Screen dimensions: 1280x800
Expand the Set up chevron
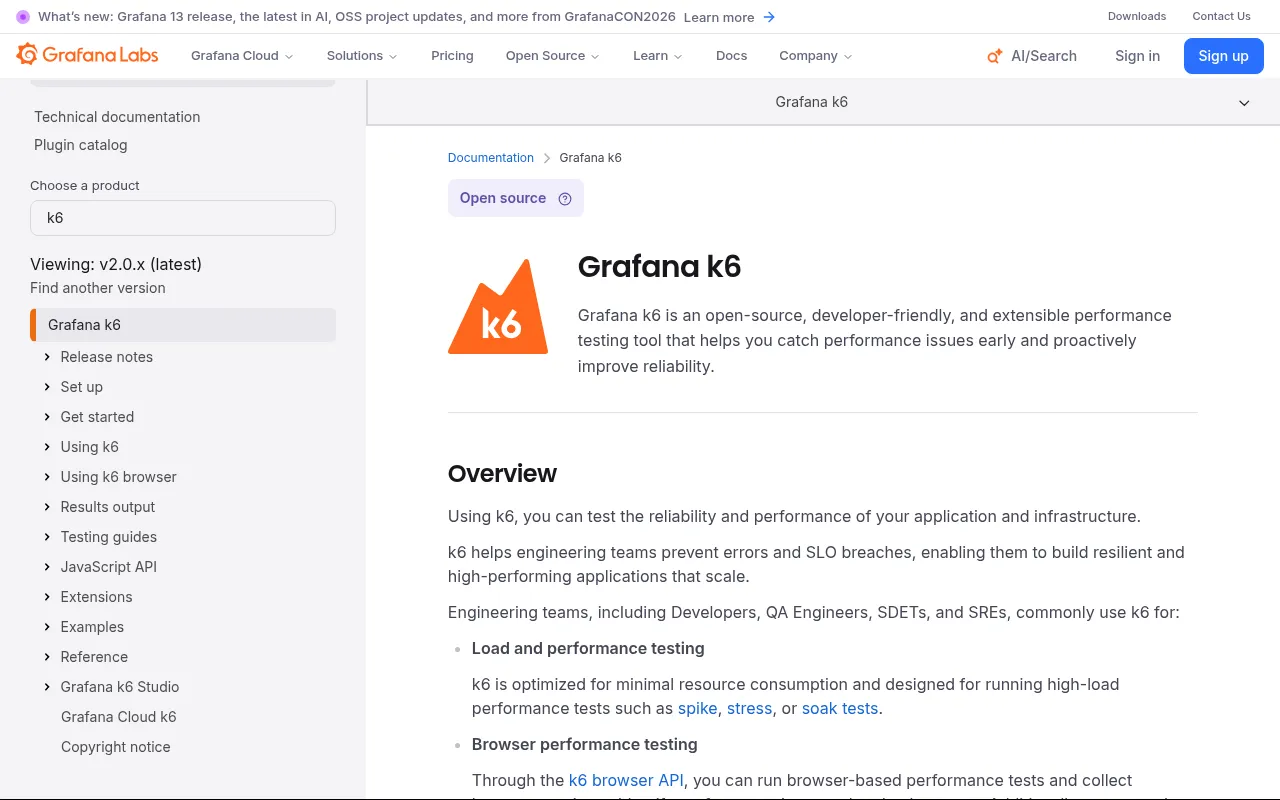tap(47, 387)
